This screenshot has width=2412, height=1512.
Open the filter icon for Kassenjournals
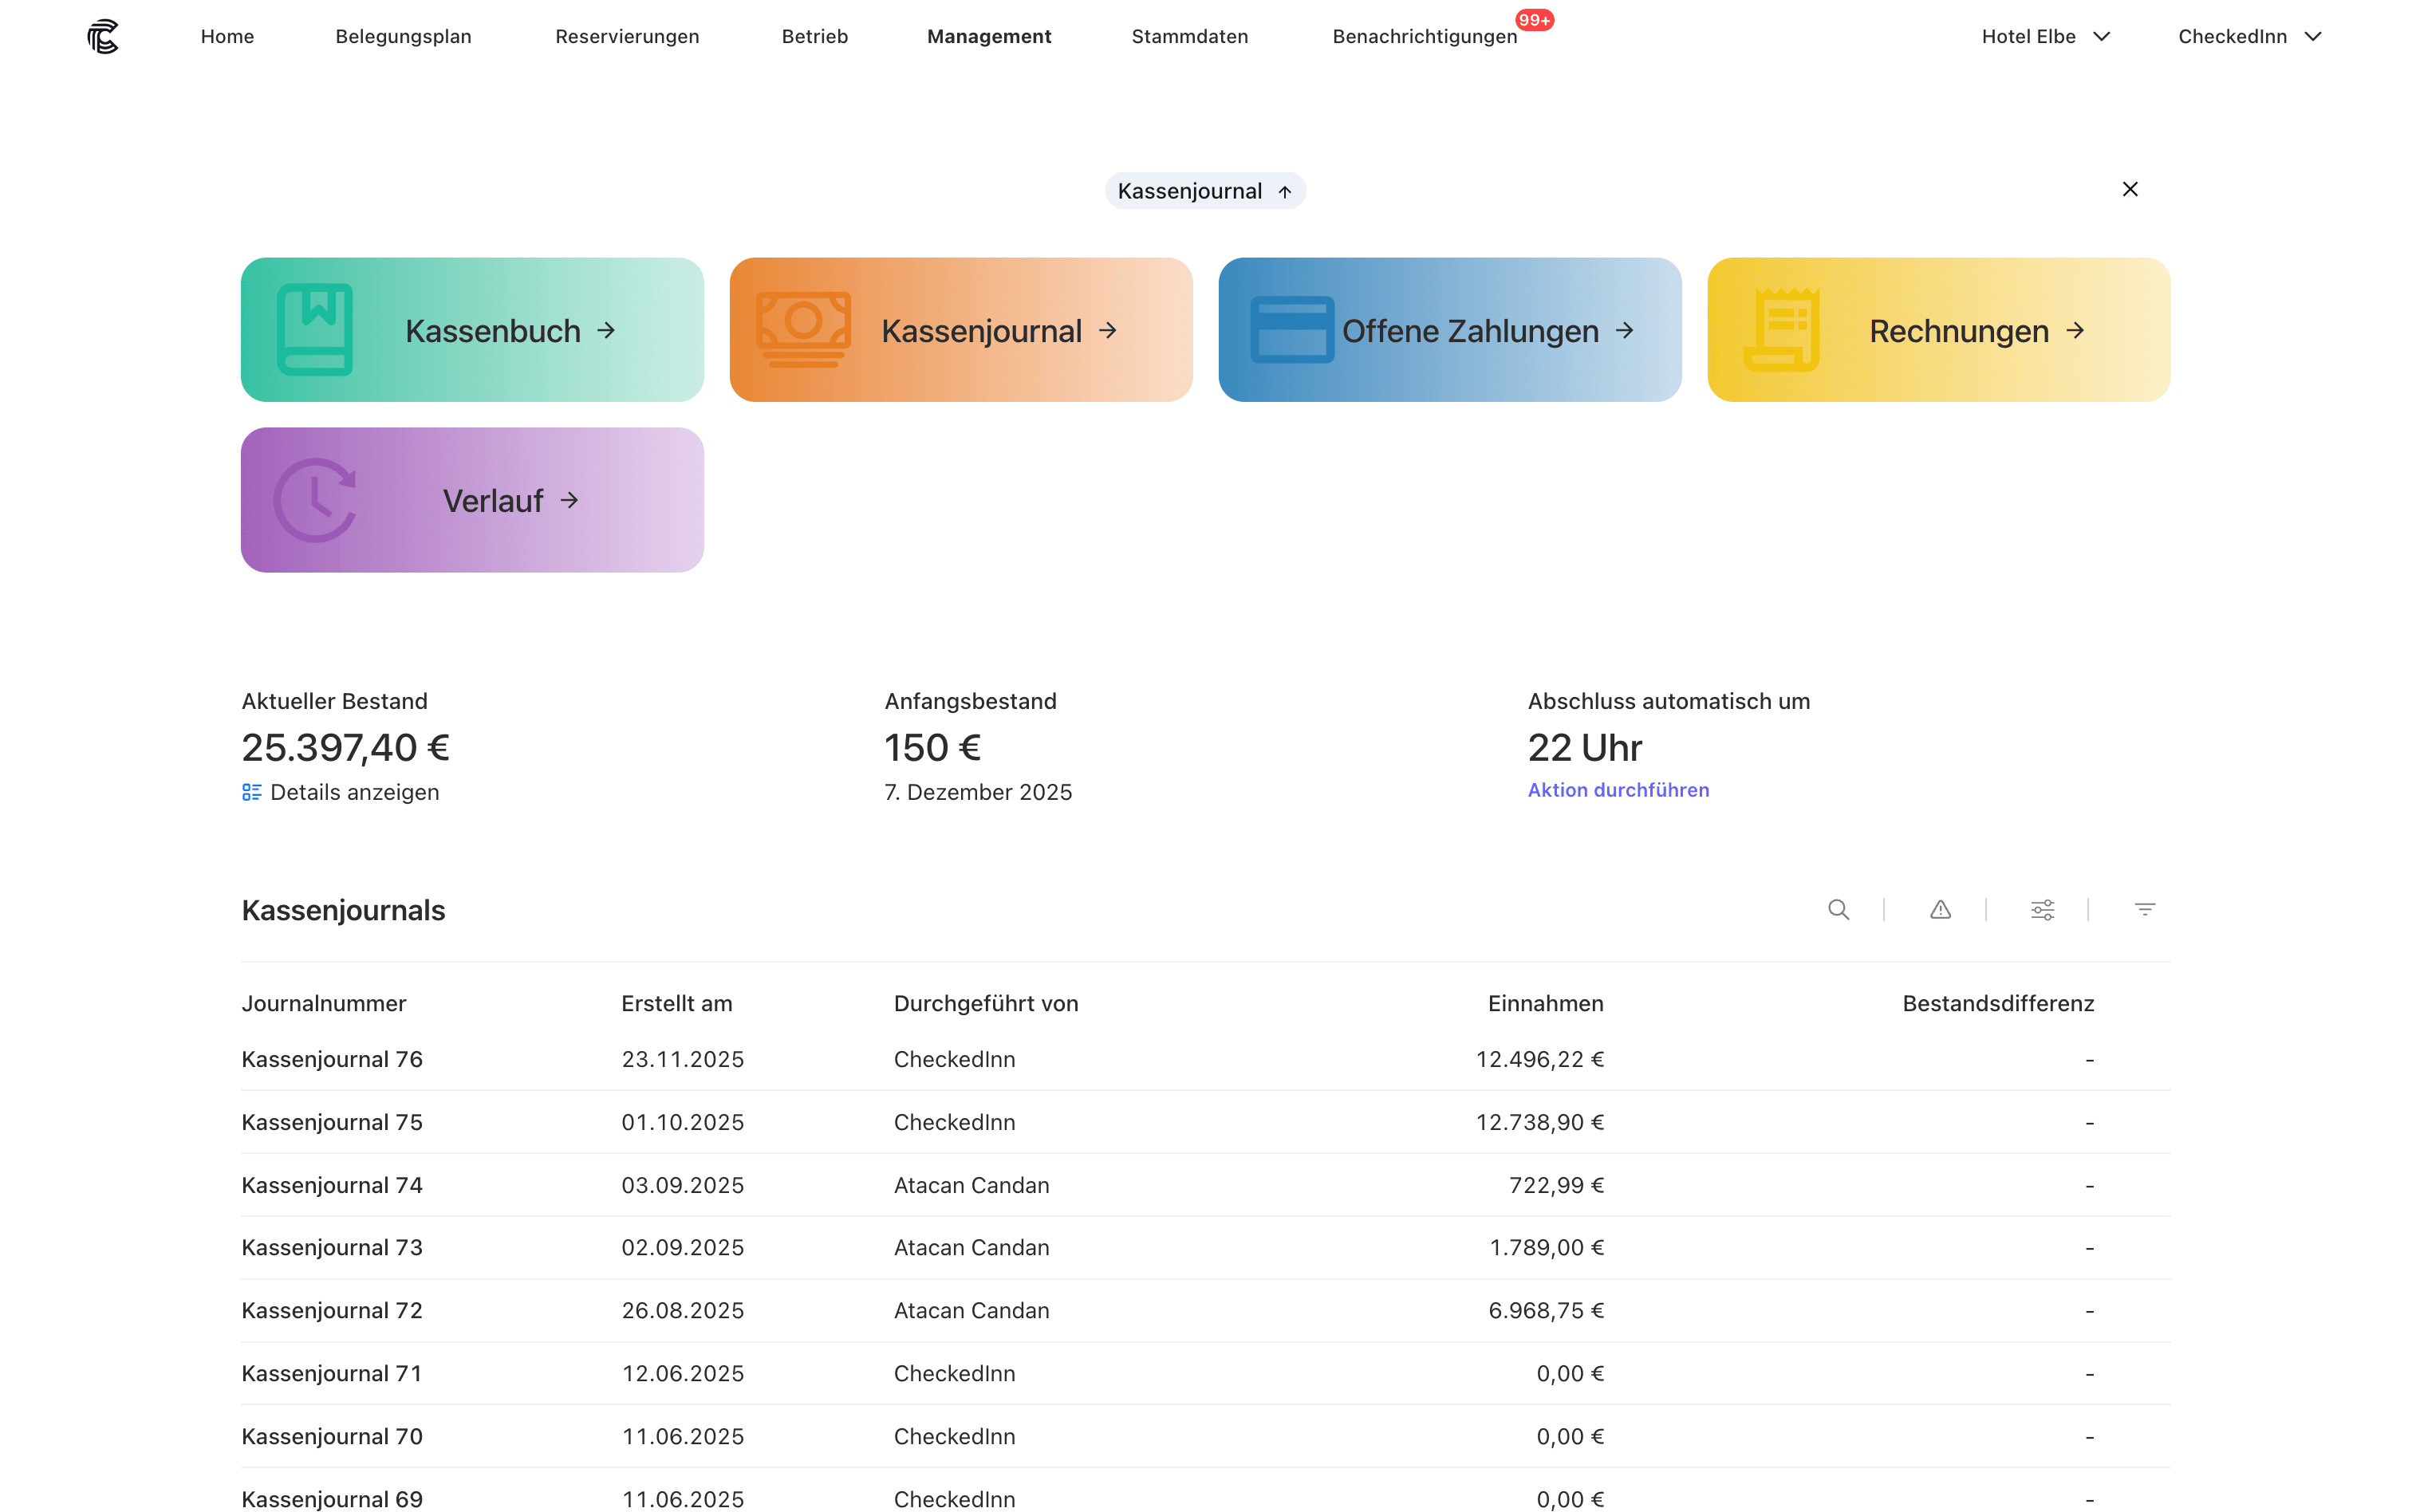pos(2145,909)
